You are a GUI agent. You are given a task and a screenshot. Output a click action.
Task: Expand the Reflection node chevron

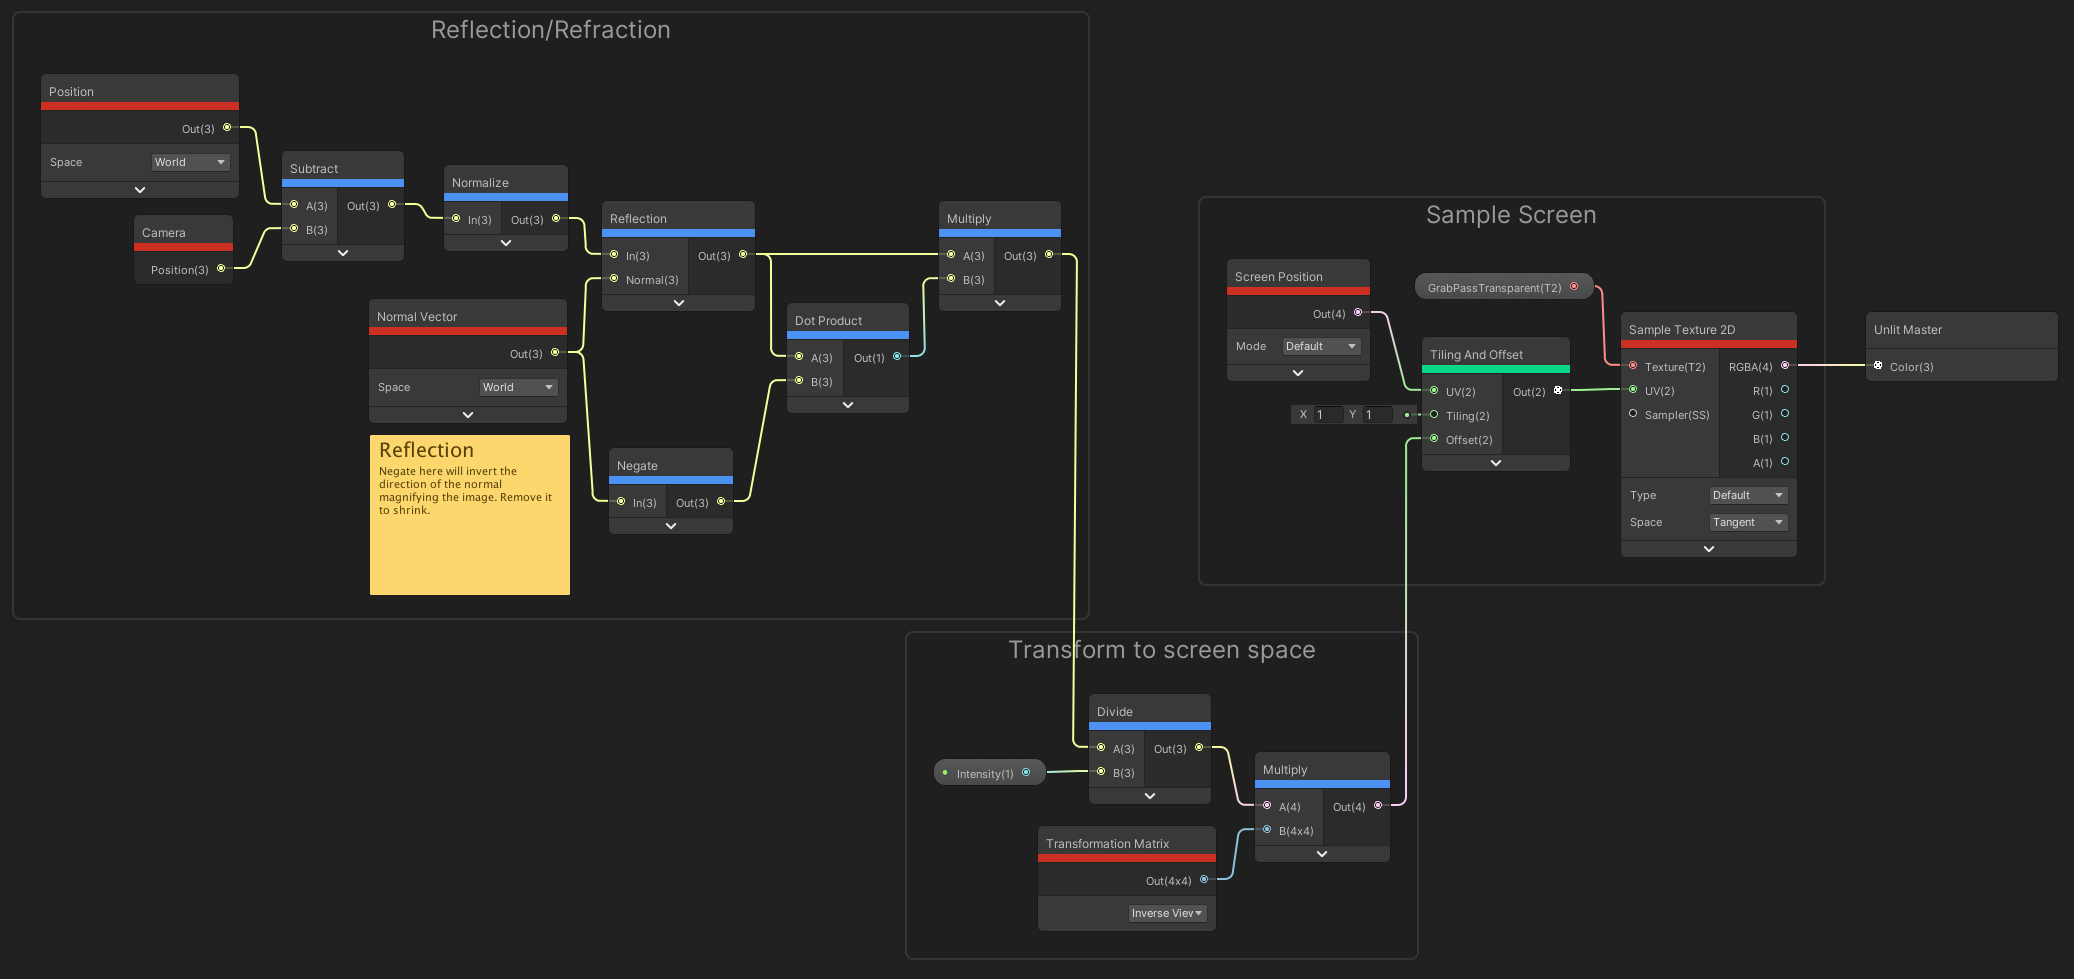[x=679, y=303]
